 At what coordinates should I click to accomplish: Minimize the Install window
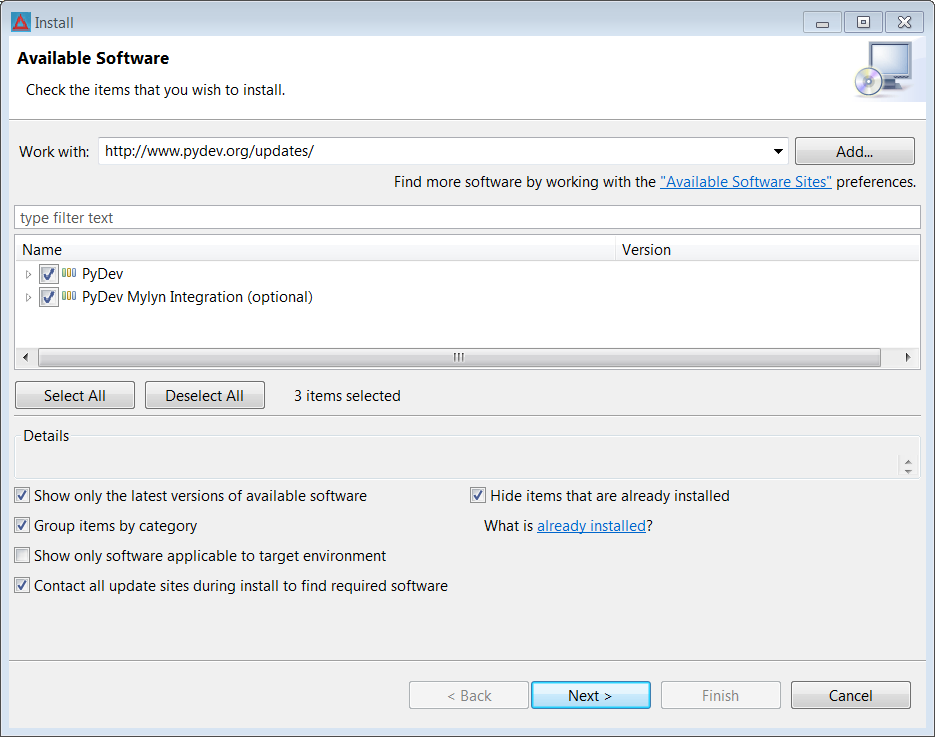(x=822, y=23)
